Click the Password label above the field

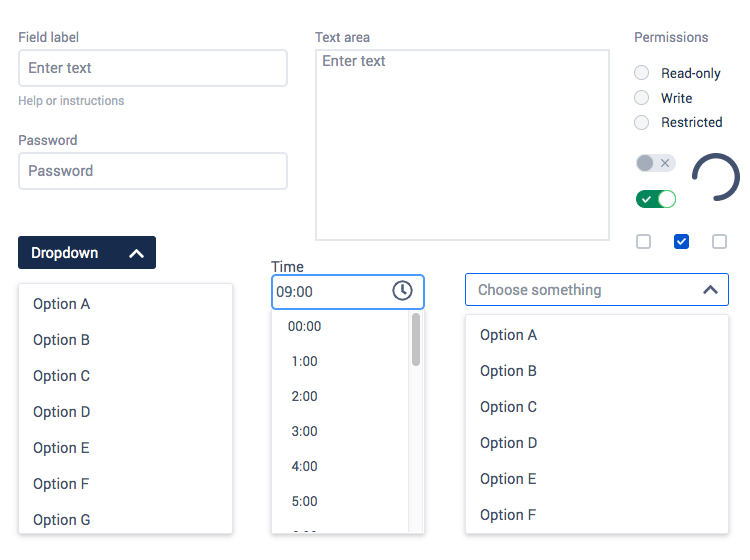tap(48, 140)
